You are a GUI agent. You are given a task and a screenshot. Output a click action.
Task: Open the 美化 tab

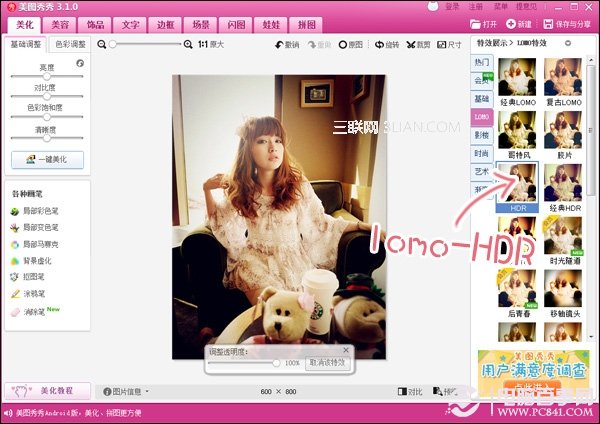click(25, 25)
